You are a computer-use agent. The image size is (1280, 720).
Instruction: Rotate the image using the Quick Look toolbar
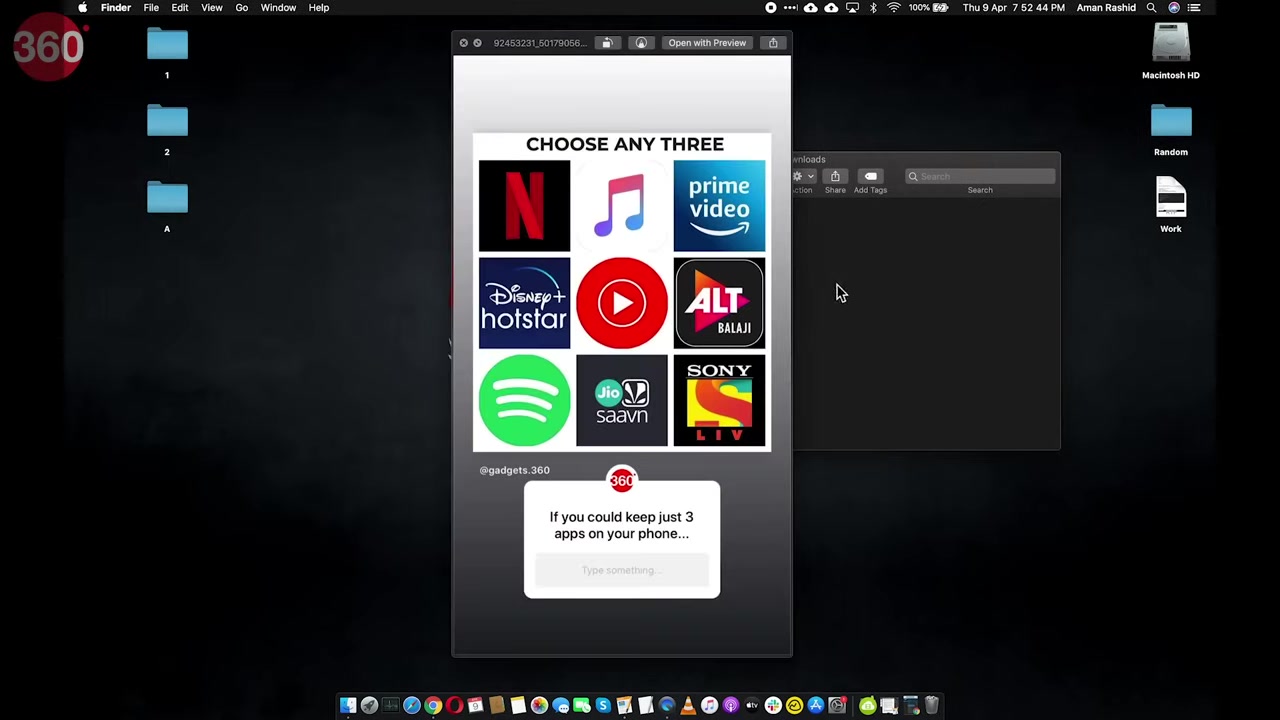607,42
